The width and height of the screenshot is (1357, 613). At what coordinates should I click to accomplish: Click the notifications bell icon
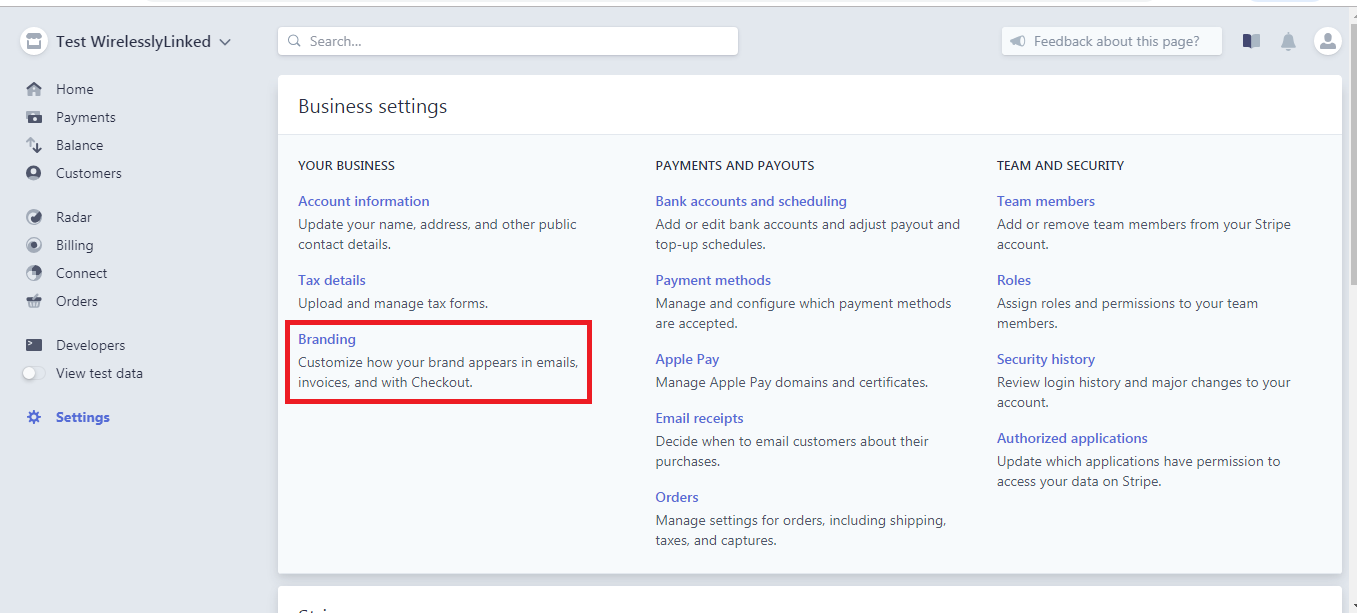point(1289,41)
